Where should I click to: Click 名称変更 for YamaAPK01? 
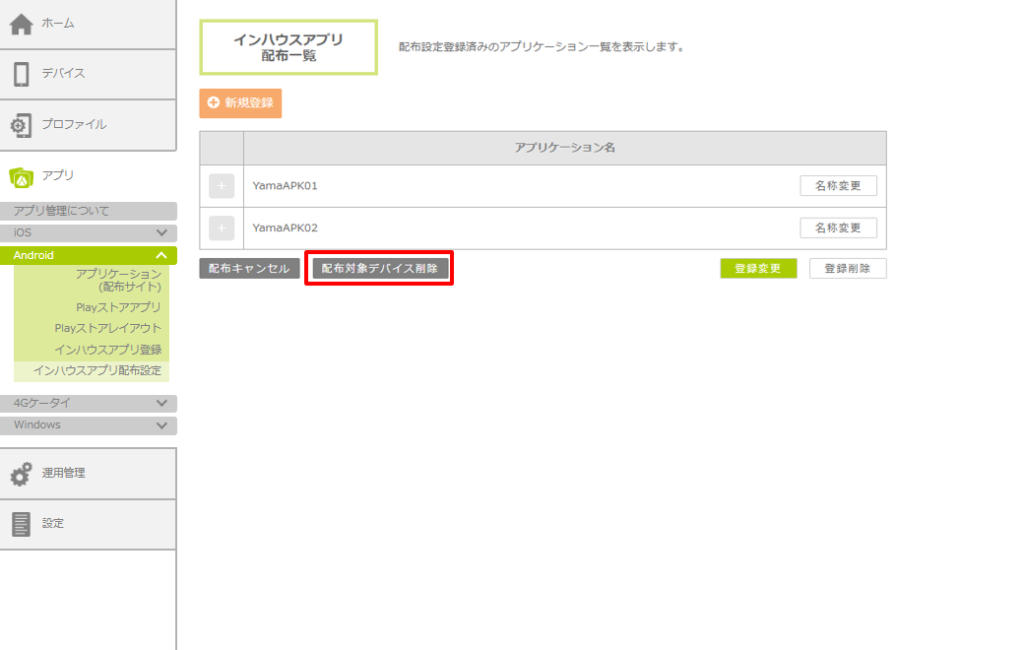pyautogui.click(x=837, y=186)
